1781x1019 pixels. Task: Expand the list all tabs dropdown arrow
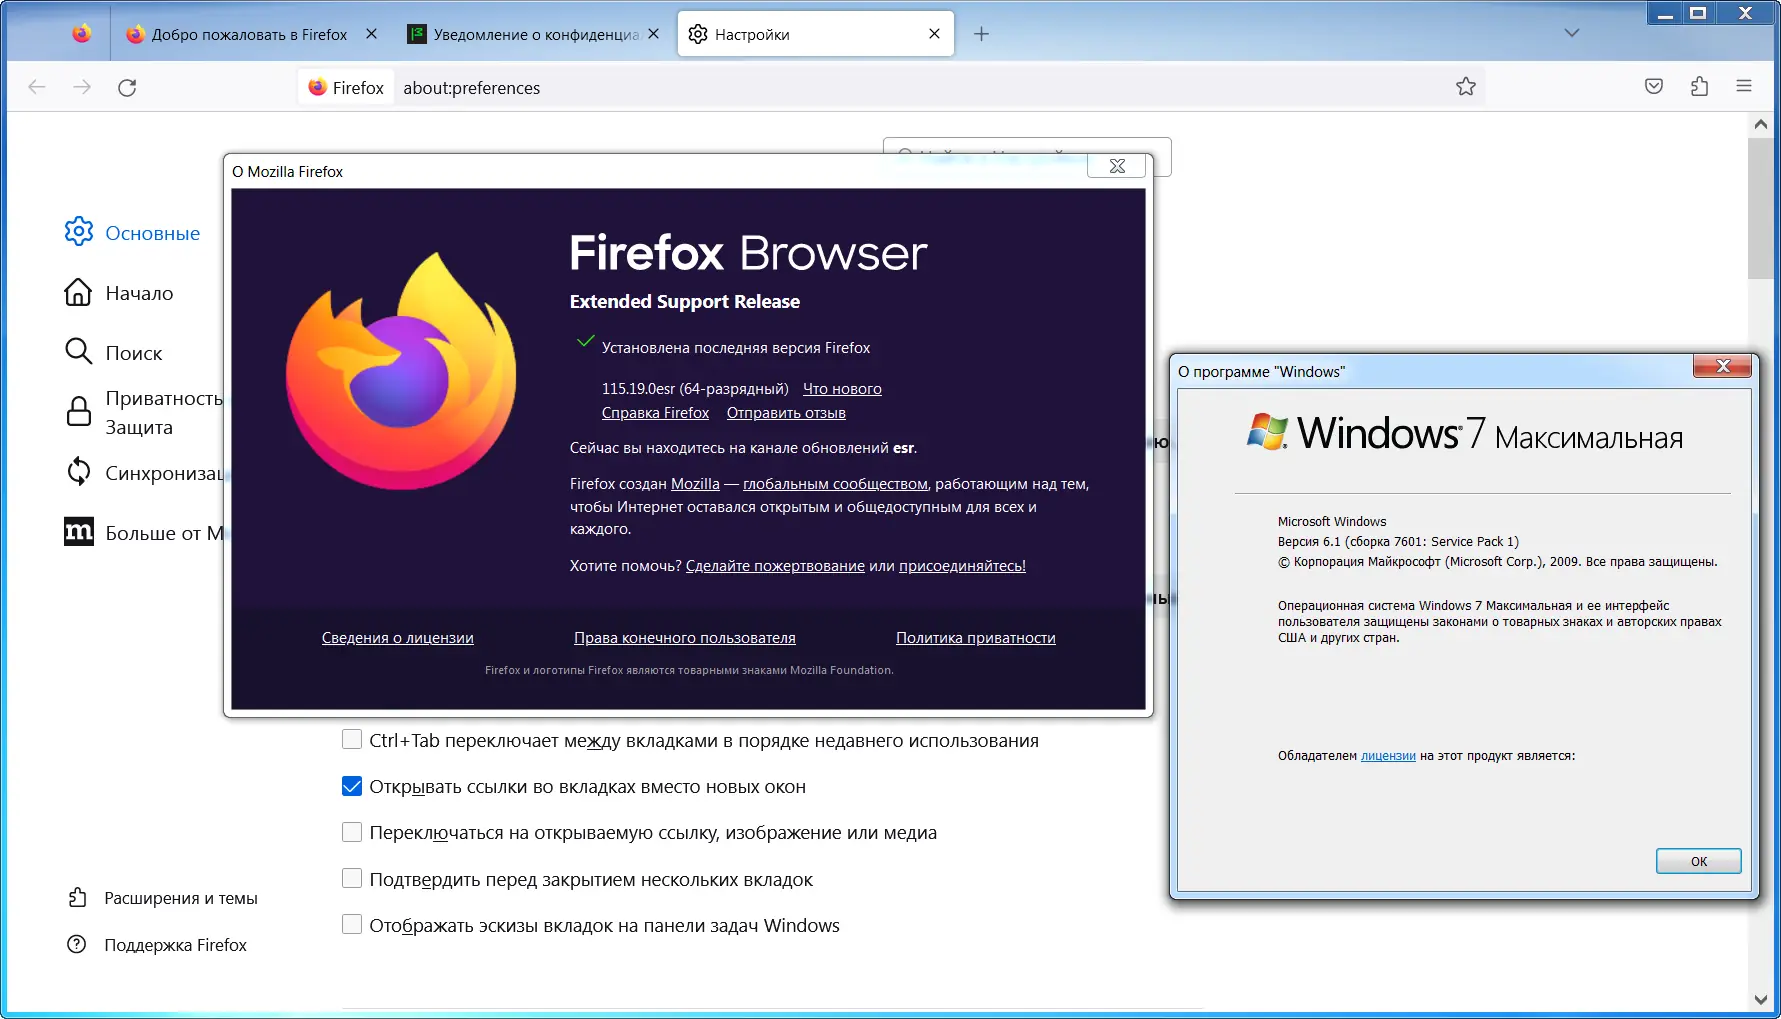[x=1572, y=33]
